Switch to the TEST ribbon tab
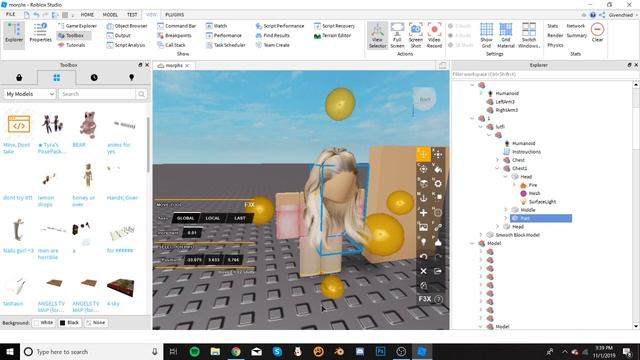Image resolution: width=640 pixels, height=360 pixels. [132, 14]
